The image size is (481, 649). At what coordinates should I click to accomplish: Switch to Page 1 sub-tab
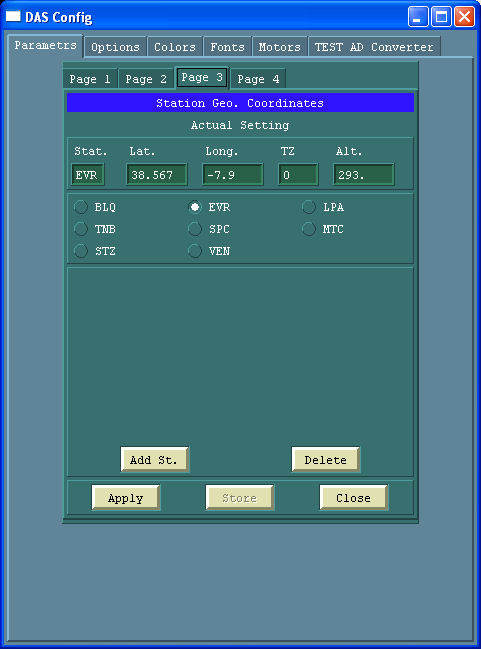tap(90, 79)
